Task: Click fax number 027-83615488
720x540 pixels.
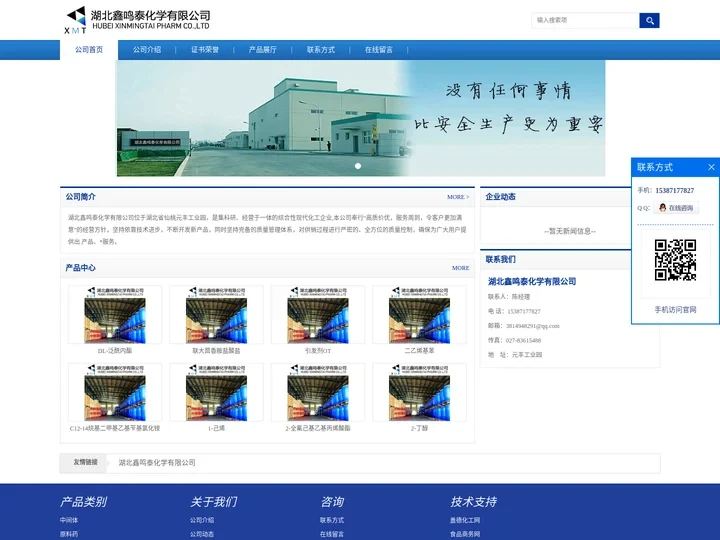Action: tap(523, 341)
